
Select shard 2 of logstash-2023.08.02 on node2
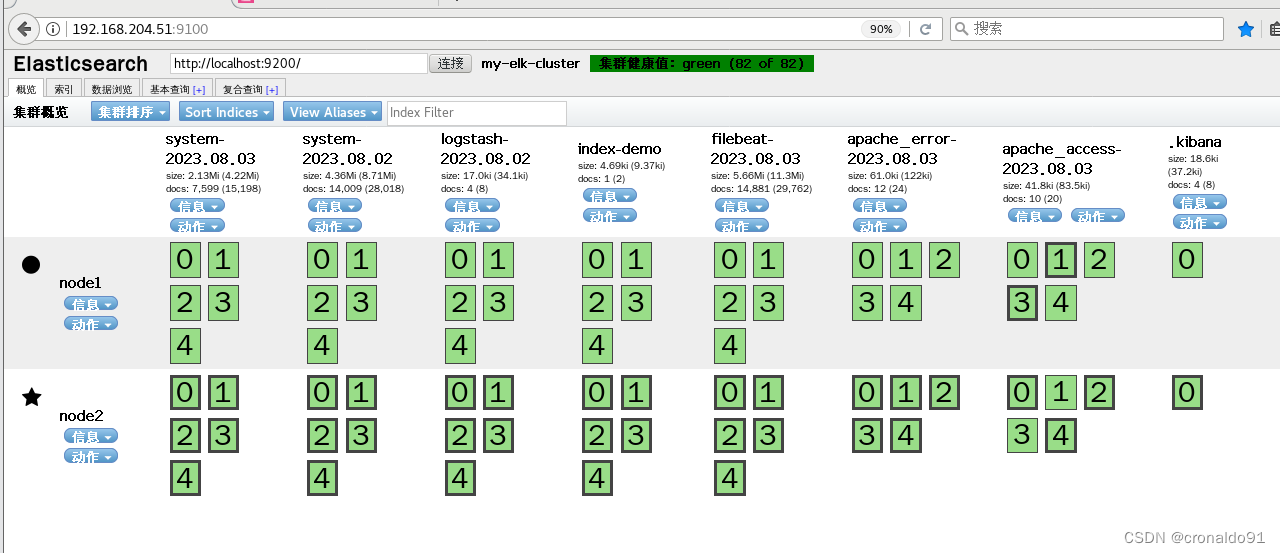point(460,435)
